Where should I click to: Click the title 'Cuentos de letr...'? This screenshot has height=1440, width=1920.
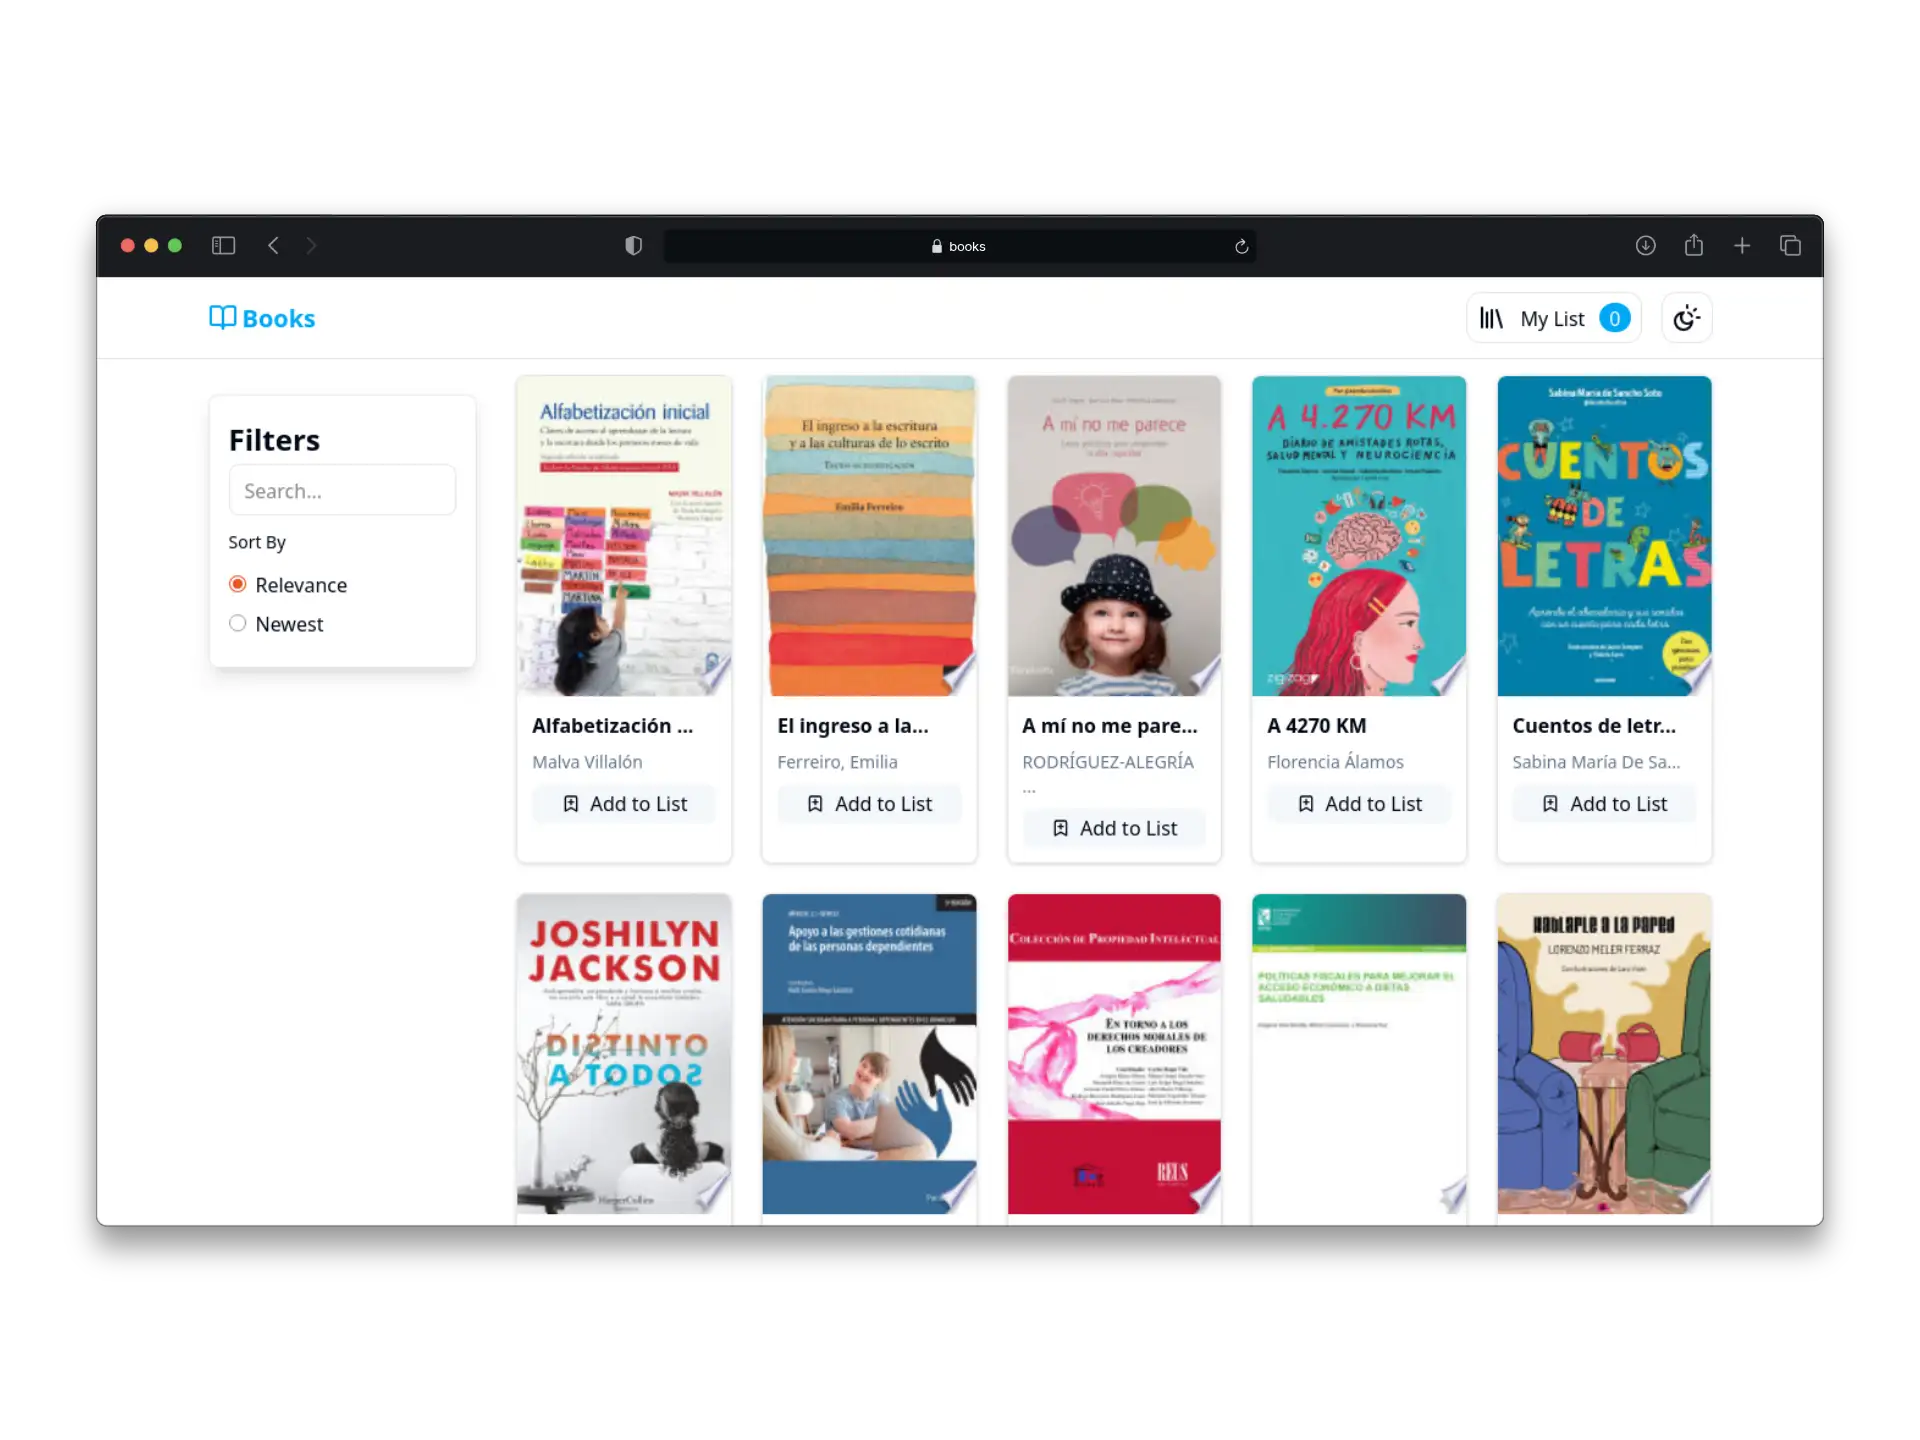coord(1594,726)
